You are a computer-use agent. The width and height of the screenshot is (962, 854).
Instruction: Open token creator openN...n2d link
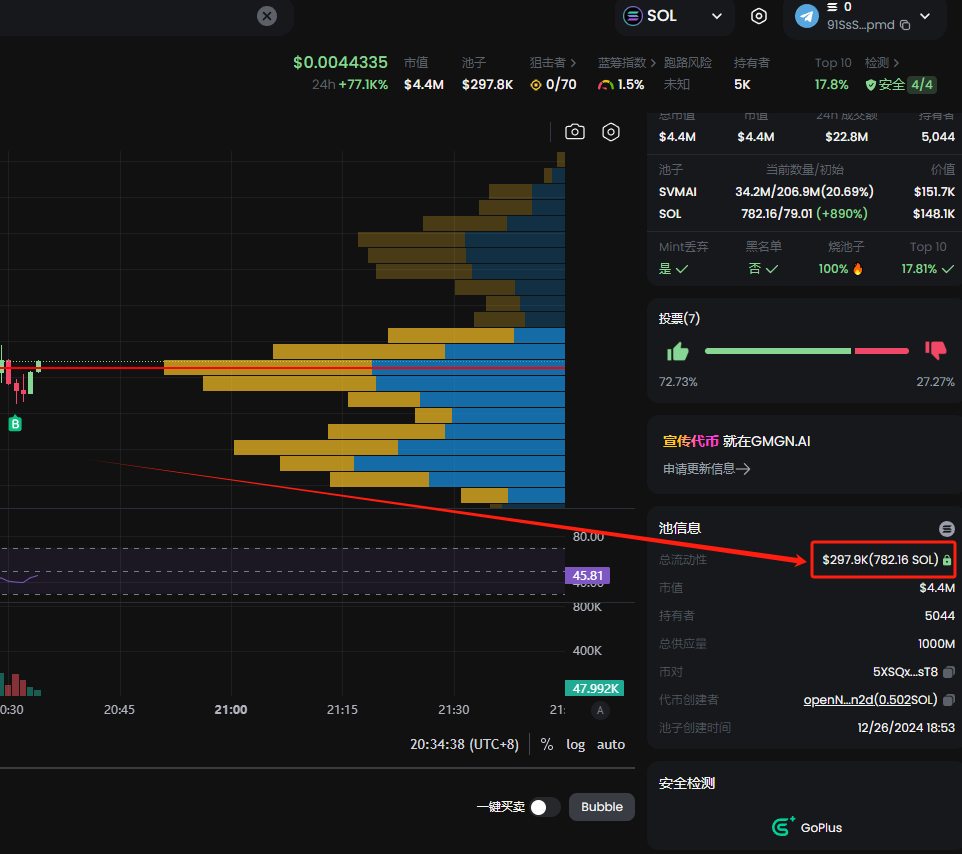(x=871, y=700)
